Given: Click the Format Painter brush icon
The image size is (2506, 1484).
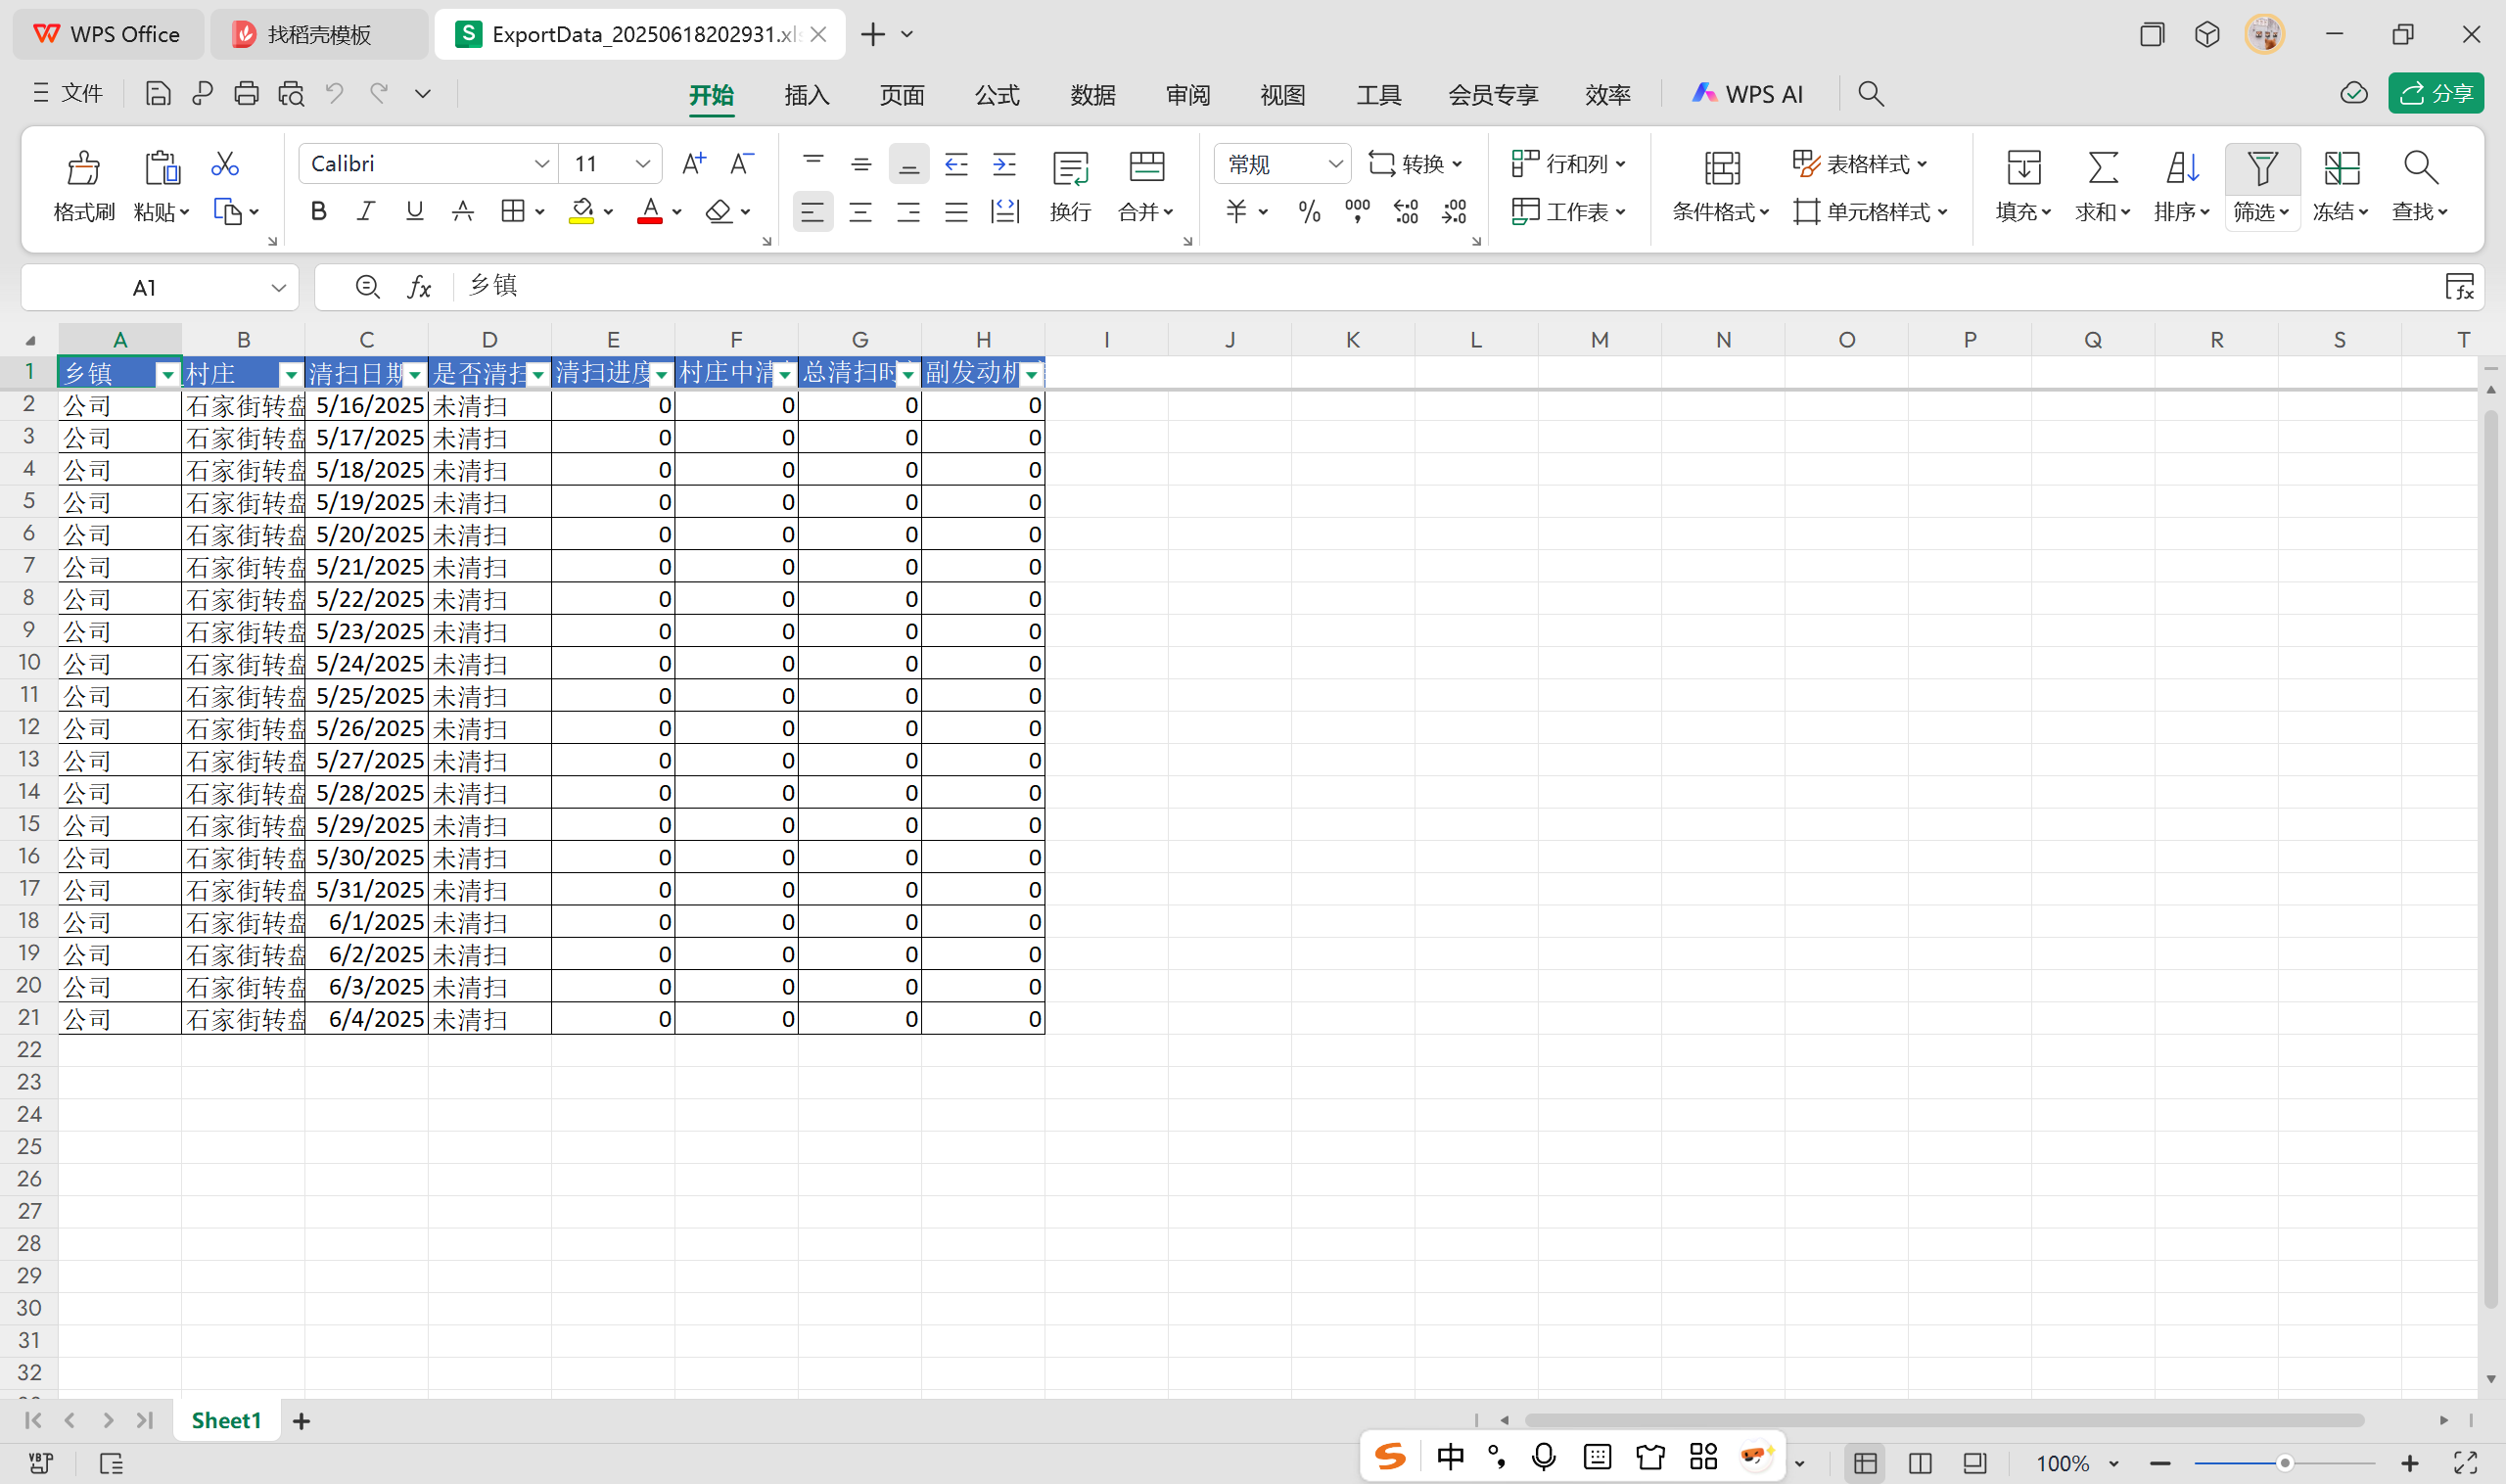Looking at the screenshot, I should (83, 168).
